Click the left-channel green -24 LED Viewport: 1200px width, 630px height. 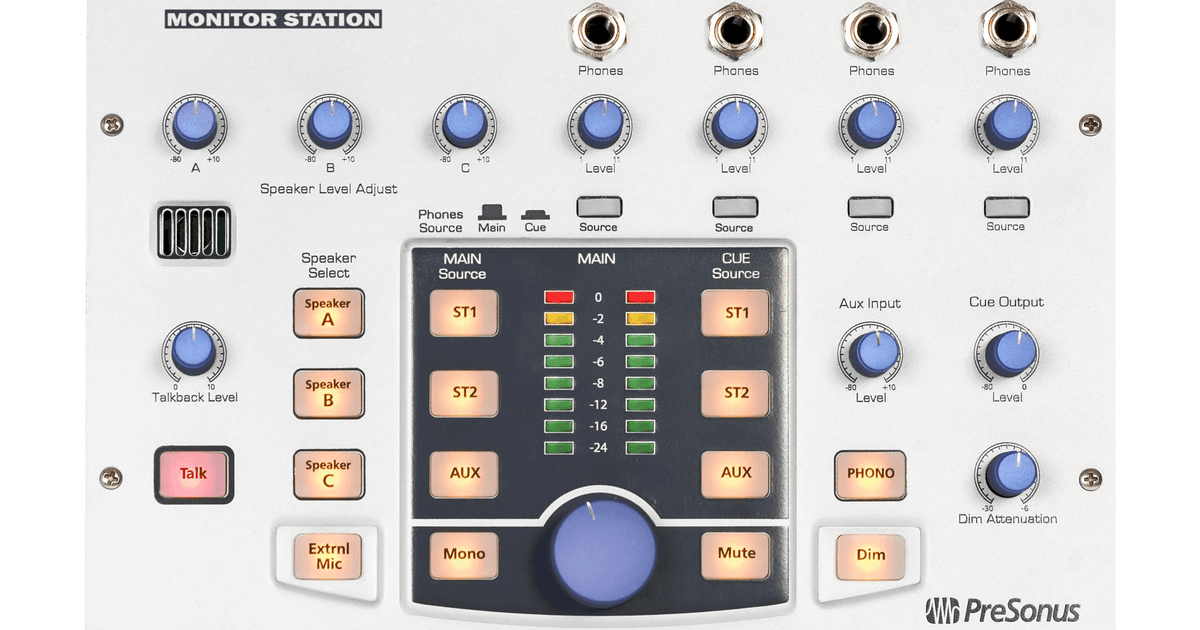[559, 447]
